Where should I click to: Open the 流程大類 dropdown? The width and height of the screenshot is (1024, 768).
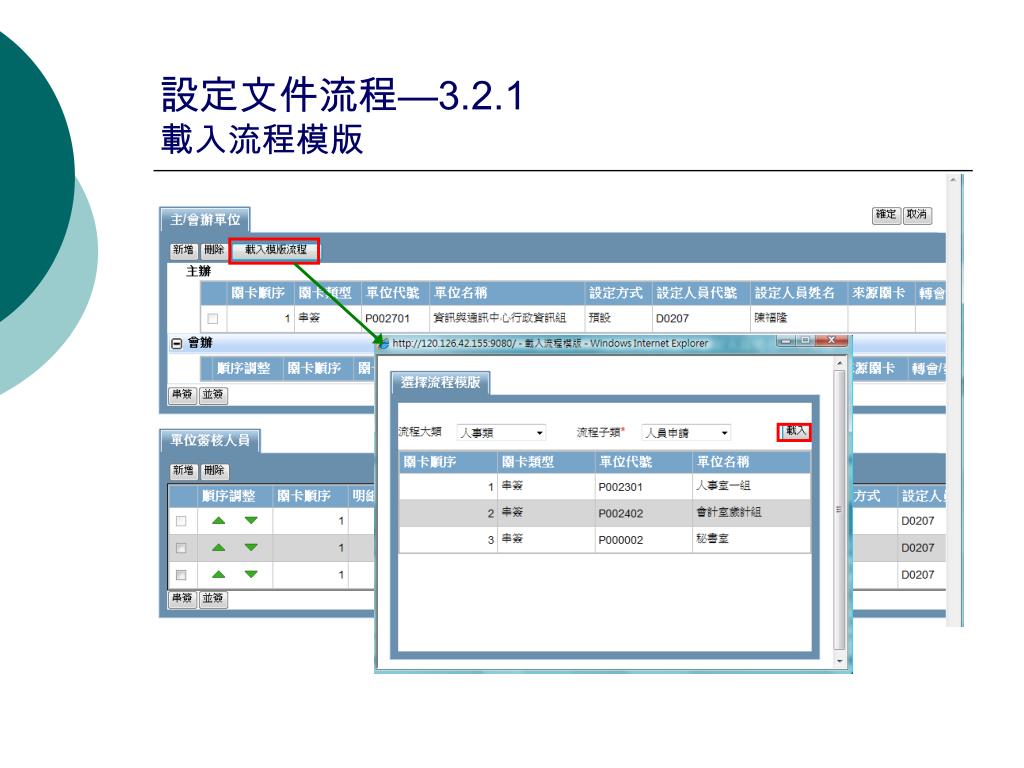501,432
